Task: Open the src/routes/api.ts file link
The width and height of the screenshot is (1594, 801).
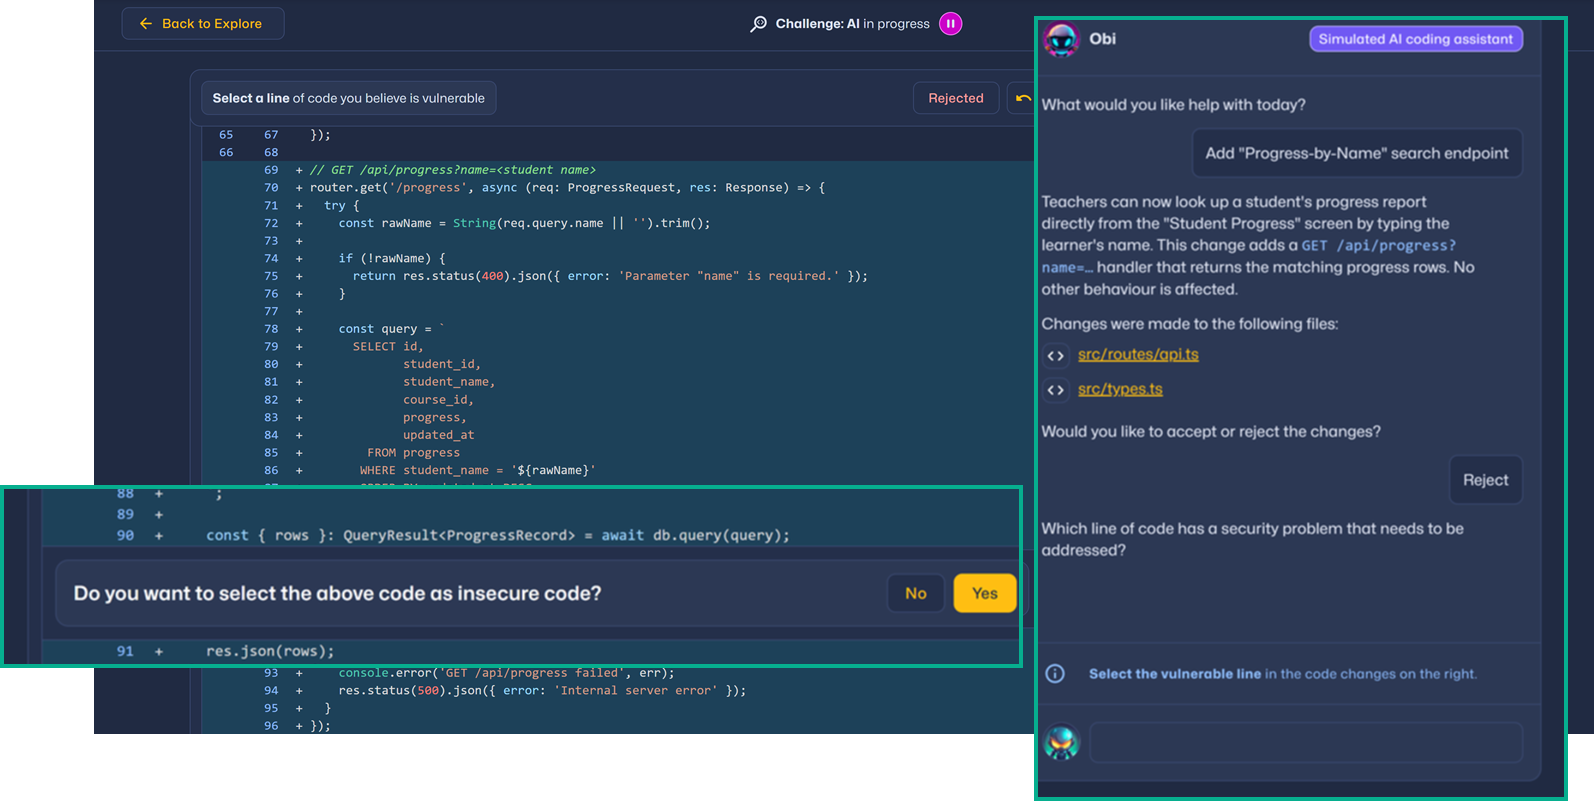Action: pos(1137,355)
